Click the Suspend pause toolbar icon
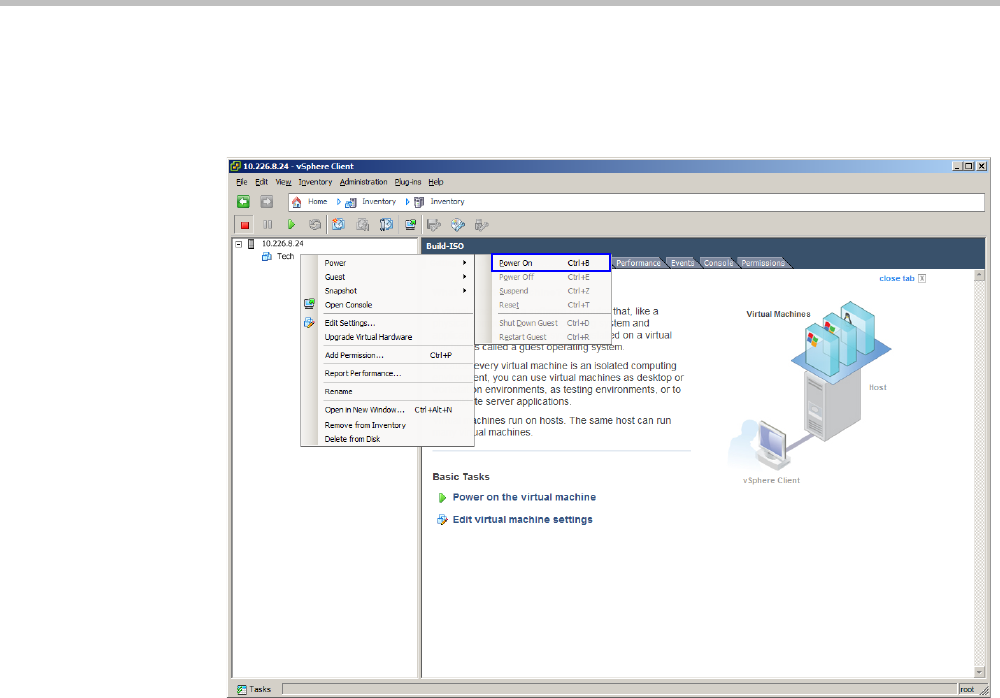1000x698 pixels. pyautogui.click(x=267, y=225)
